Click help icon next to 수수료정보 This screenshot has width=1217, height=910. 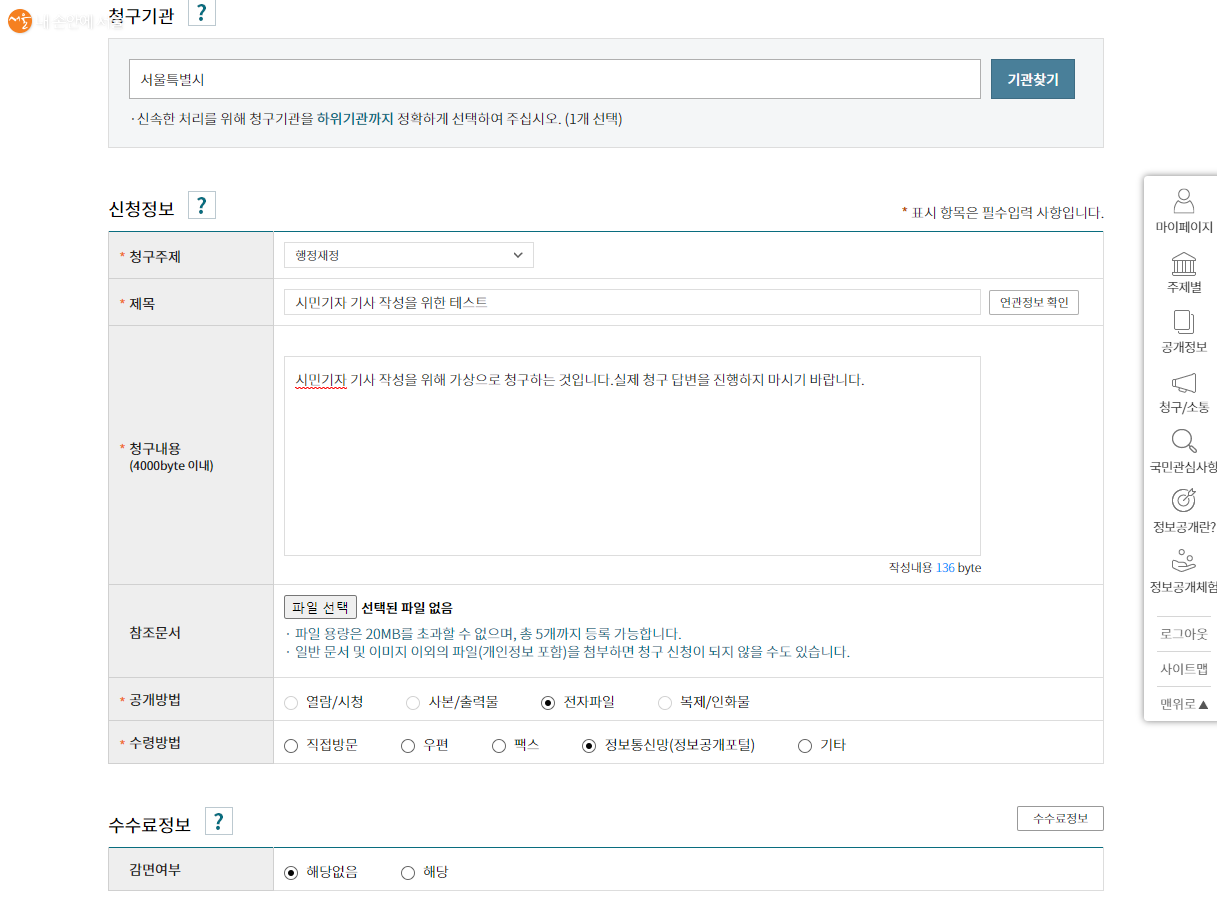pos(218,822)
